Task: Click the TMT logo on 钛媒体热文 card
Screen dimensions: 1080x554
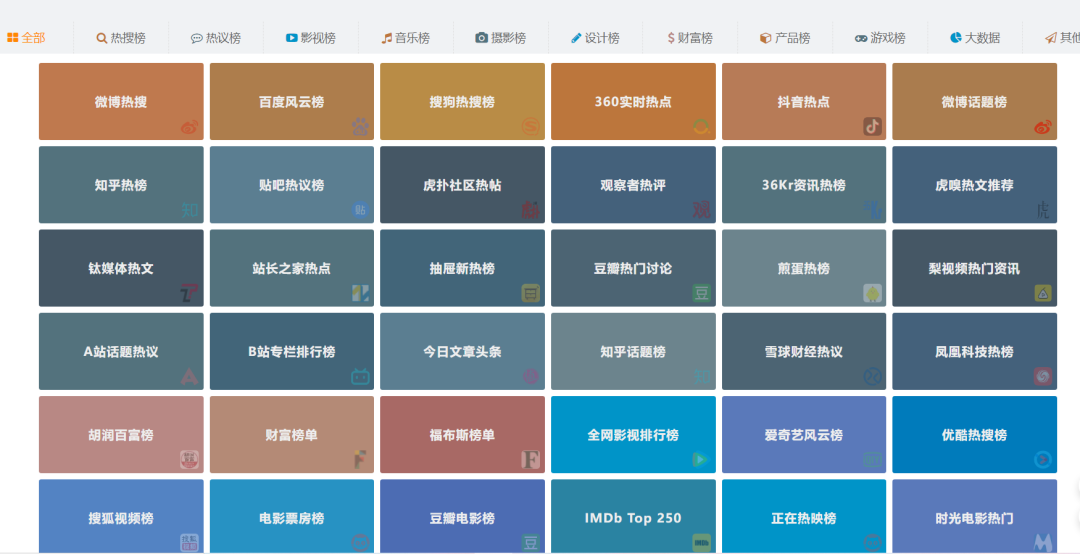Action: 189,294
